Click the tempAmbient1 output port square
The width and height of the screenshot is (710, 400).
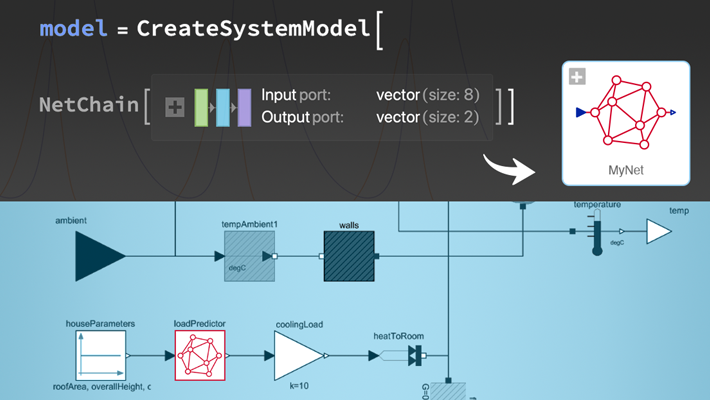click(274, 256)
